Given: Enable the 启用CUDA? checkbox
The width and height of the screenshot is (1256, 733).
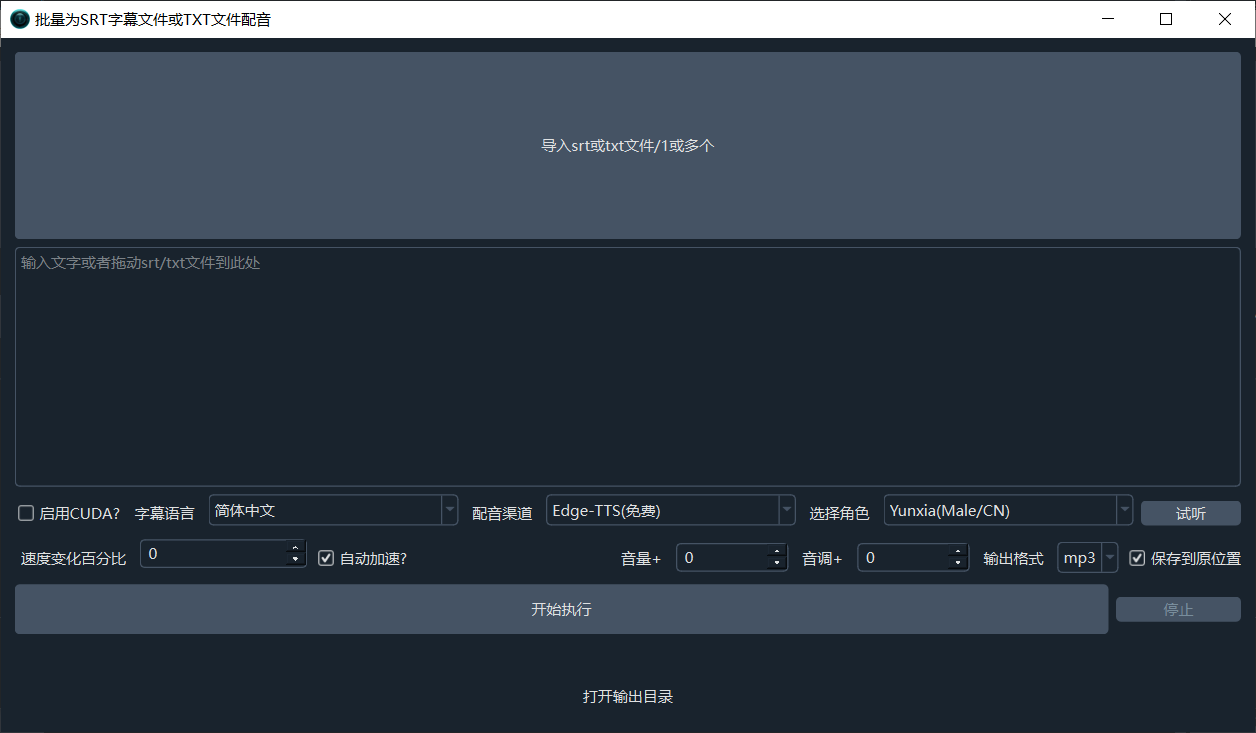Looking at the screenshot, I should [x=25, y=513].
